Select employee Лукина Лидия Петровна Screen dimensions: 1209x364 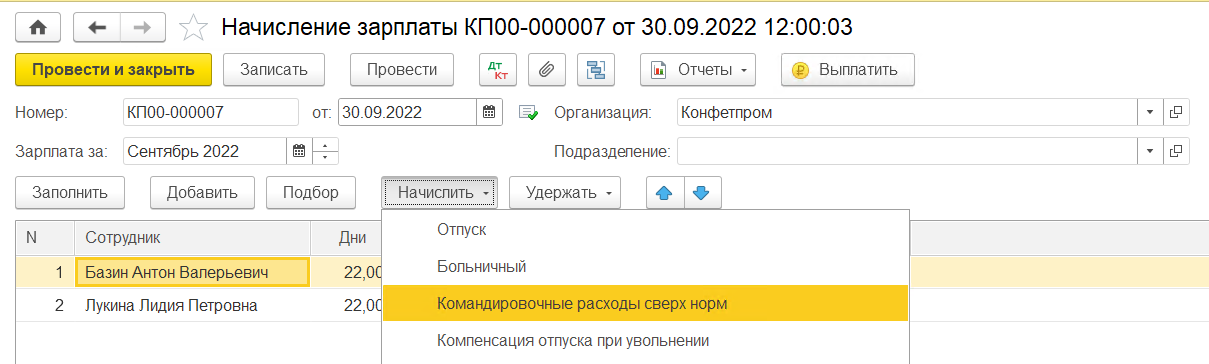193,306
